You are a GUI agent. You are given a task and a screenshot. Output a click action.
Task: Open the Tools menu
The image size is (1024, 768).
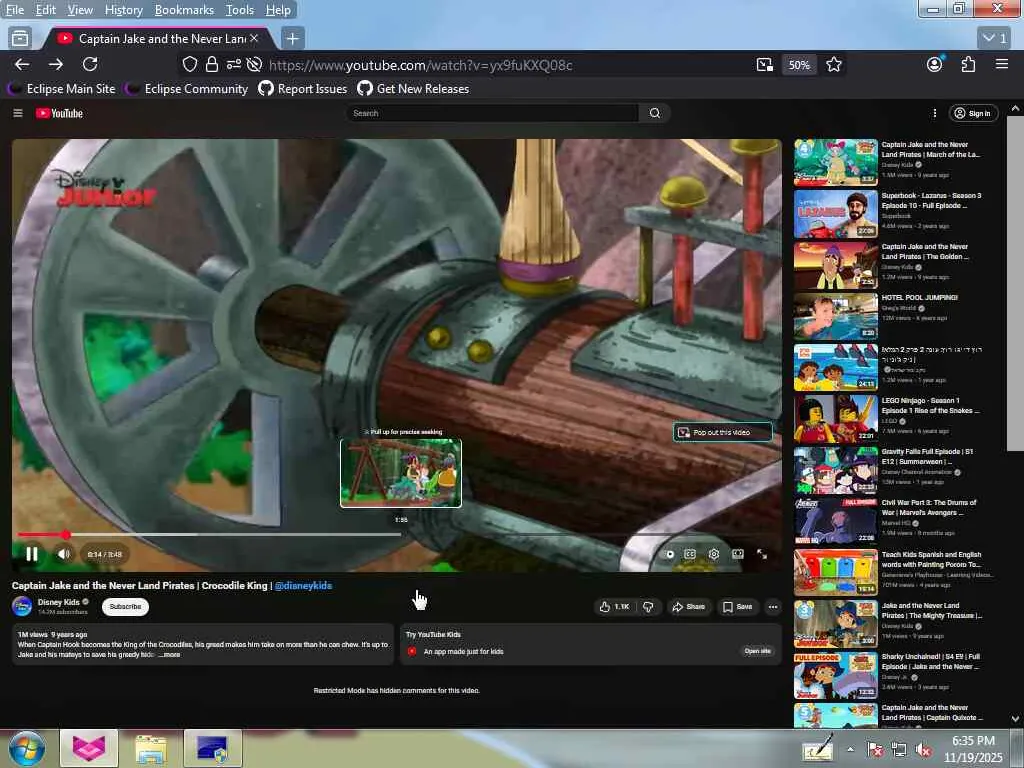(x=240, y=10)
